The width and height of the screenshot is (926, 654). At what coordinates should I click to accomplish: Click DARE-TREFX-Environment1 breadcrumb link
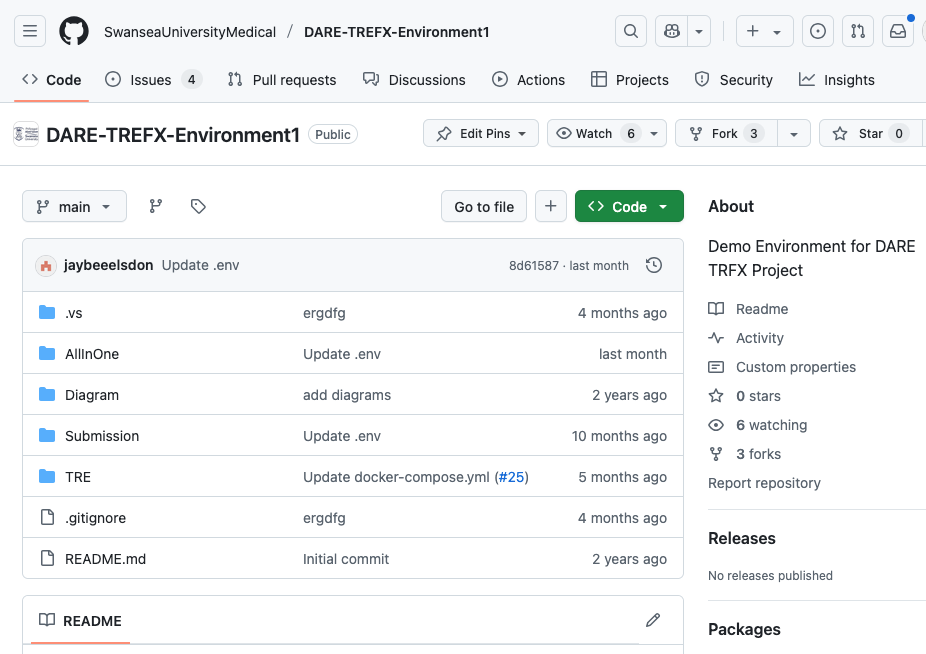pos(396,32)
